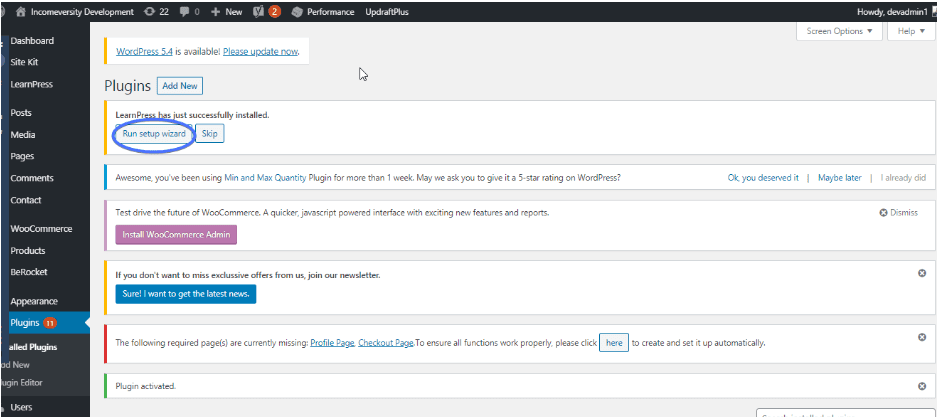
Task: Skip the LearnPress setup wizard
Action: 209,134
